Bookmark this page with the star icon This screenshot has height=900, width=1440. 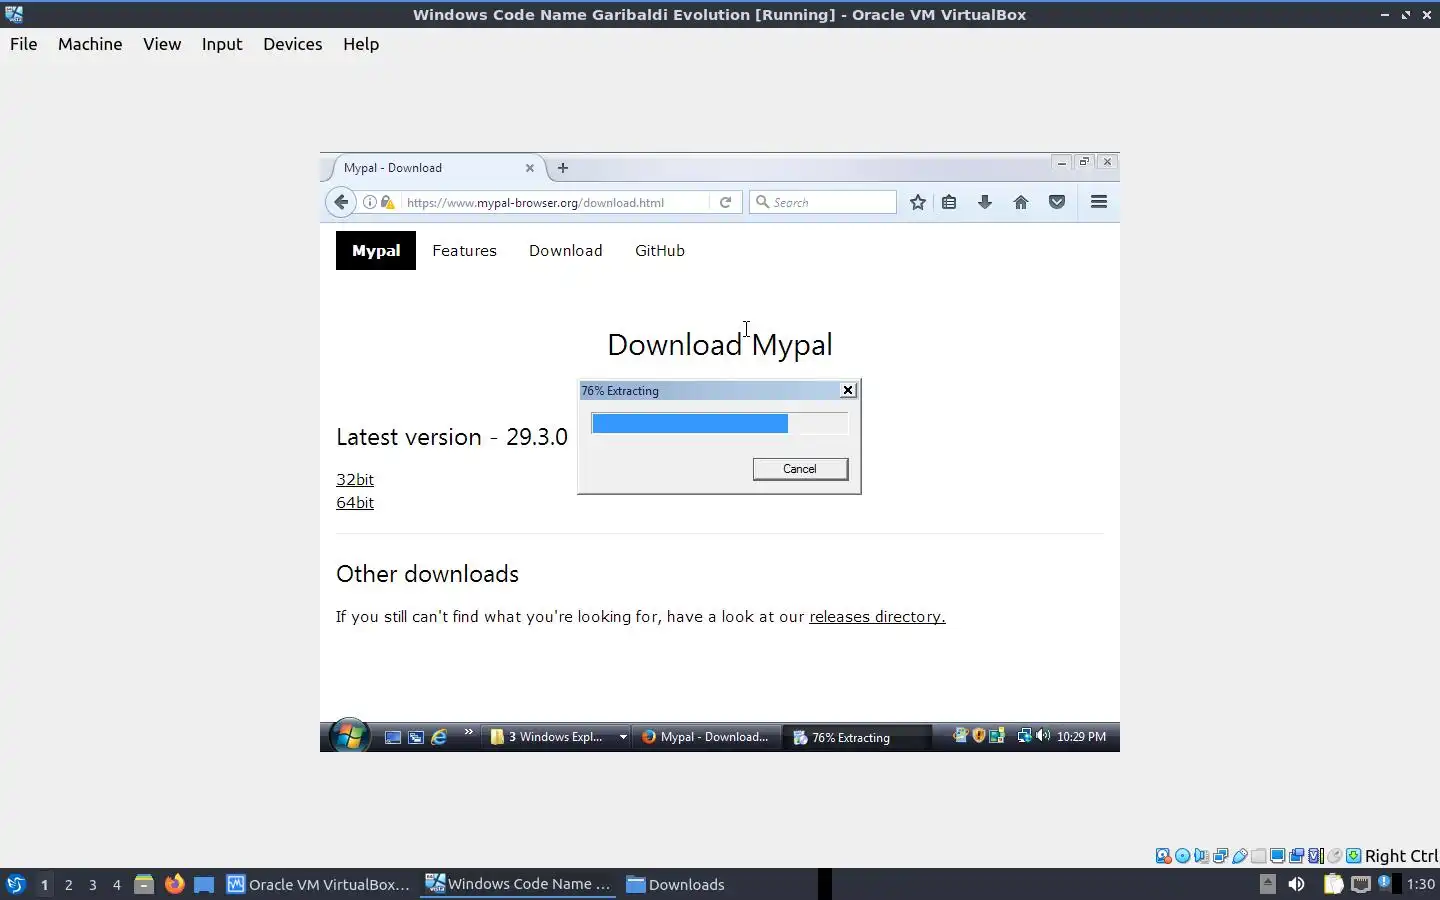pyautogui.click(x=917, y=202)
